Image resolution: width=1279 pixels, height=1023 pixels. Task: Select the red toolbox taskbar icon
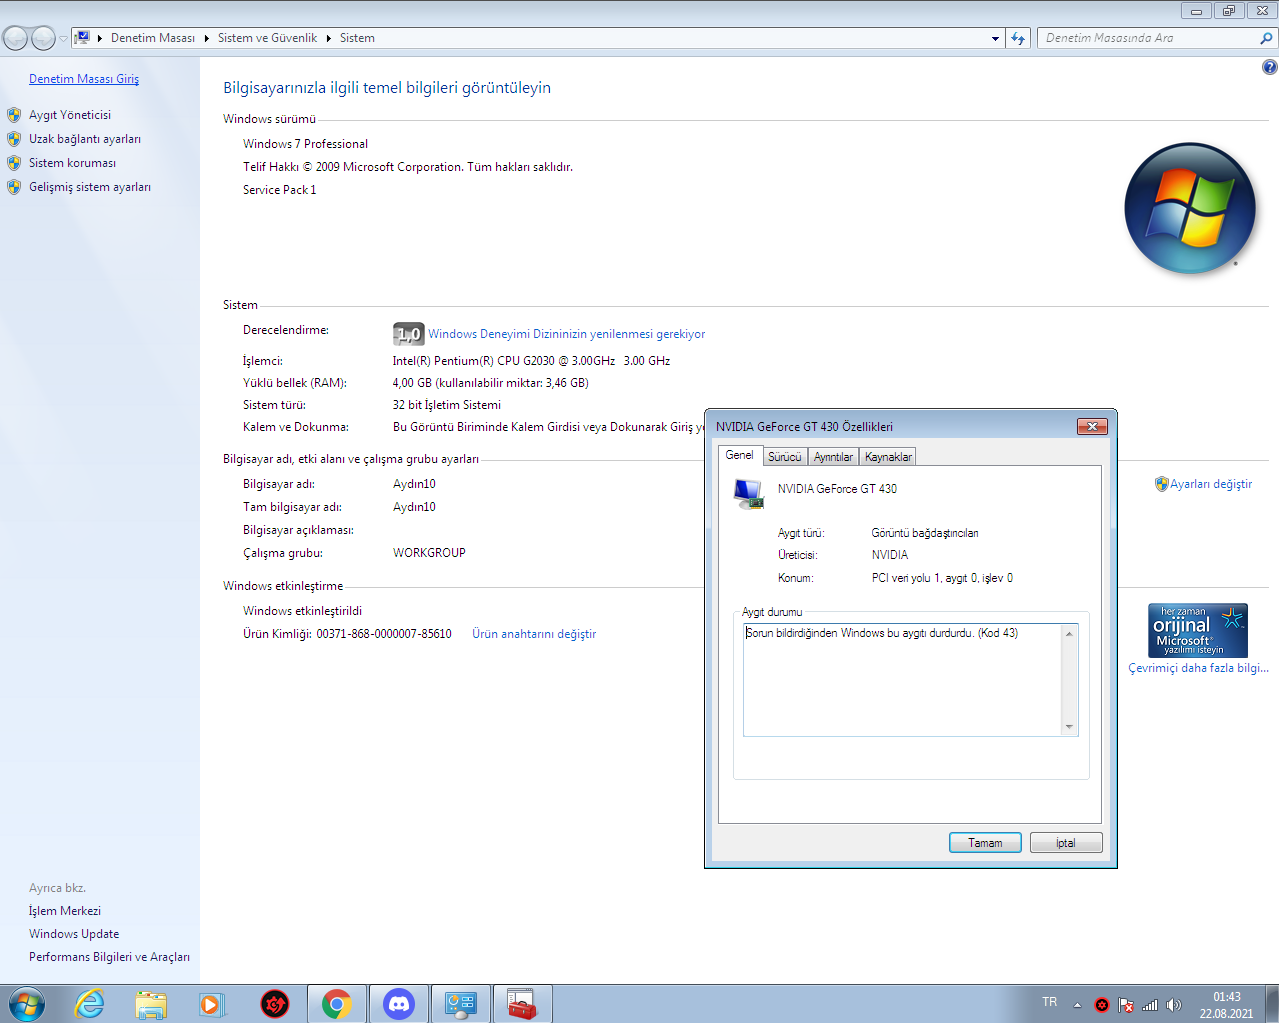(522, 1004)
